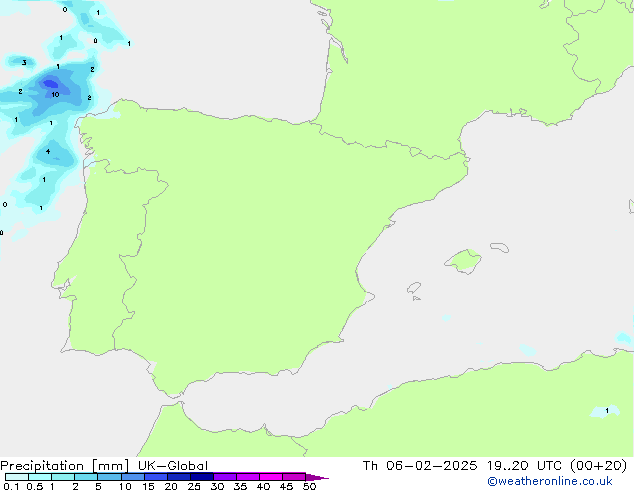Click the '19..20 UTC' time text
The height and width of the screenshot is (490, 634).
525,466
